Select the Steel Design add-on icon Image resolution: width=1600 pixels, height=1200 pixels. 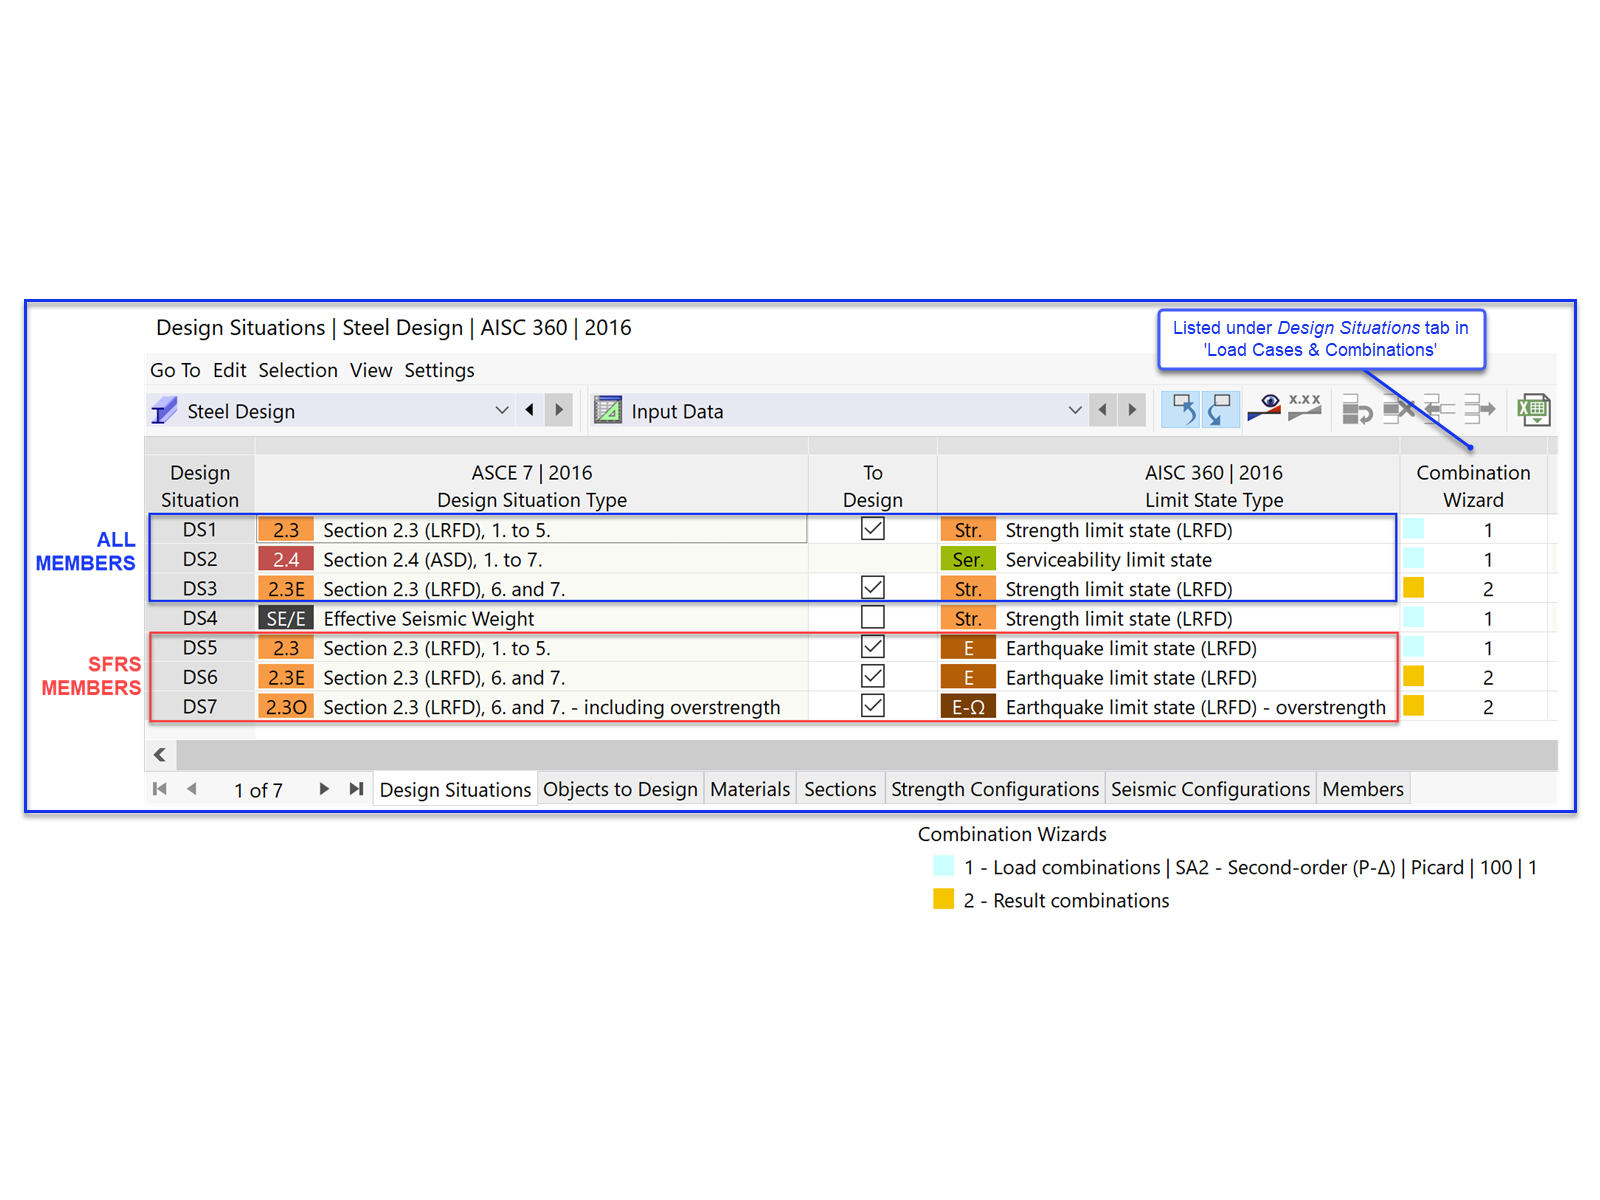coord(163,410)
